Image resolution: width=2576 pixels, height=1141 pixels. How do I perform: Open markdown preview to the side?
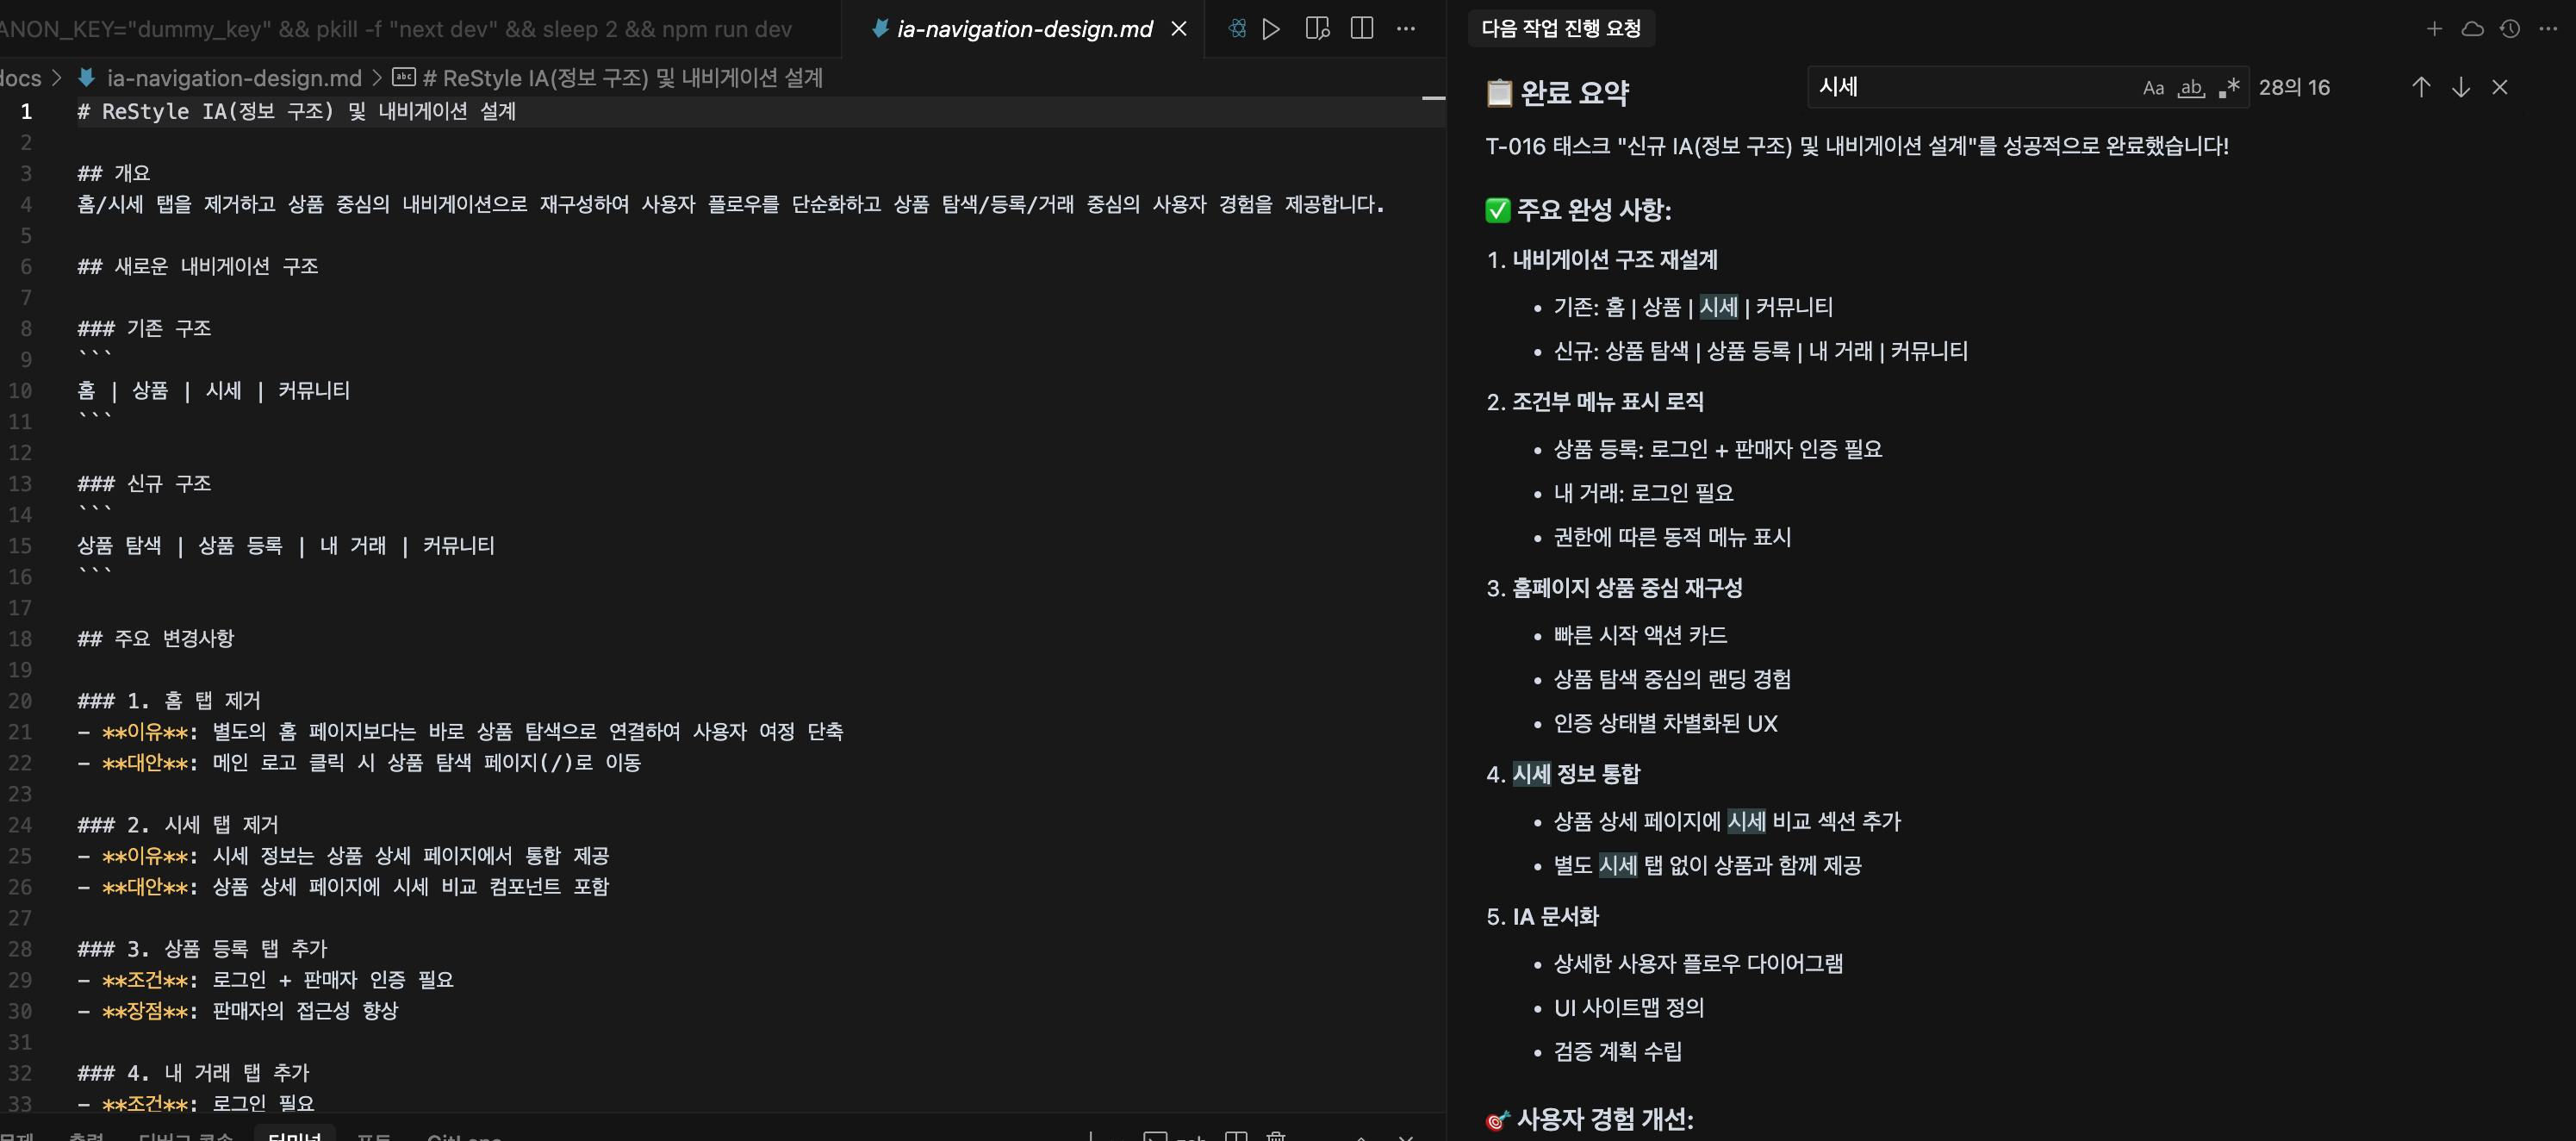1317,29
